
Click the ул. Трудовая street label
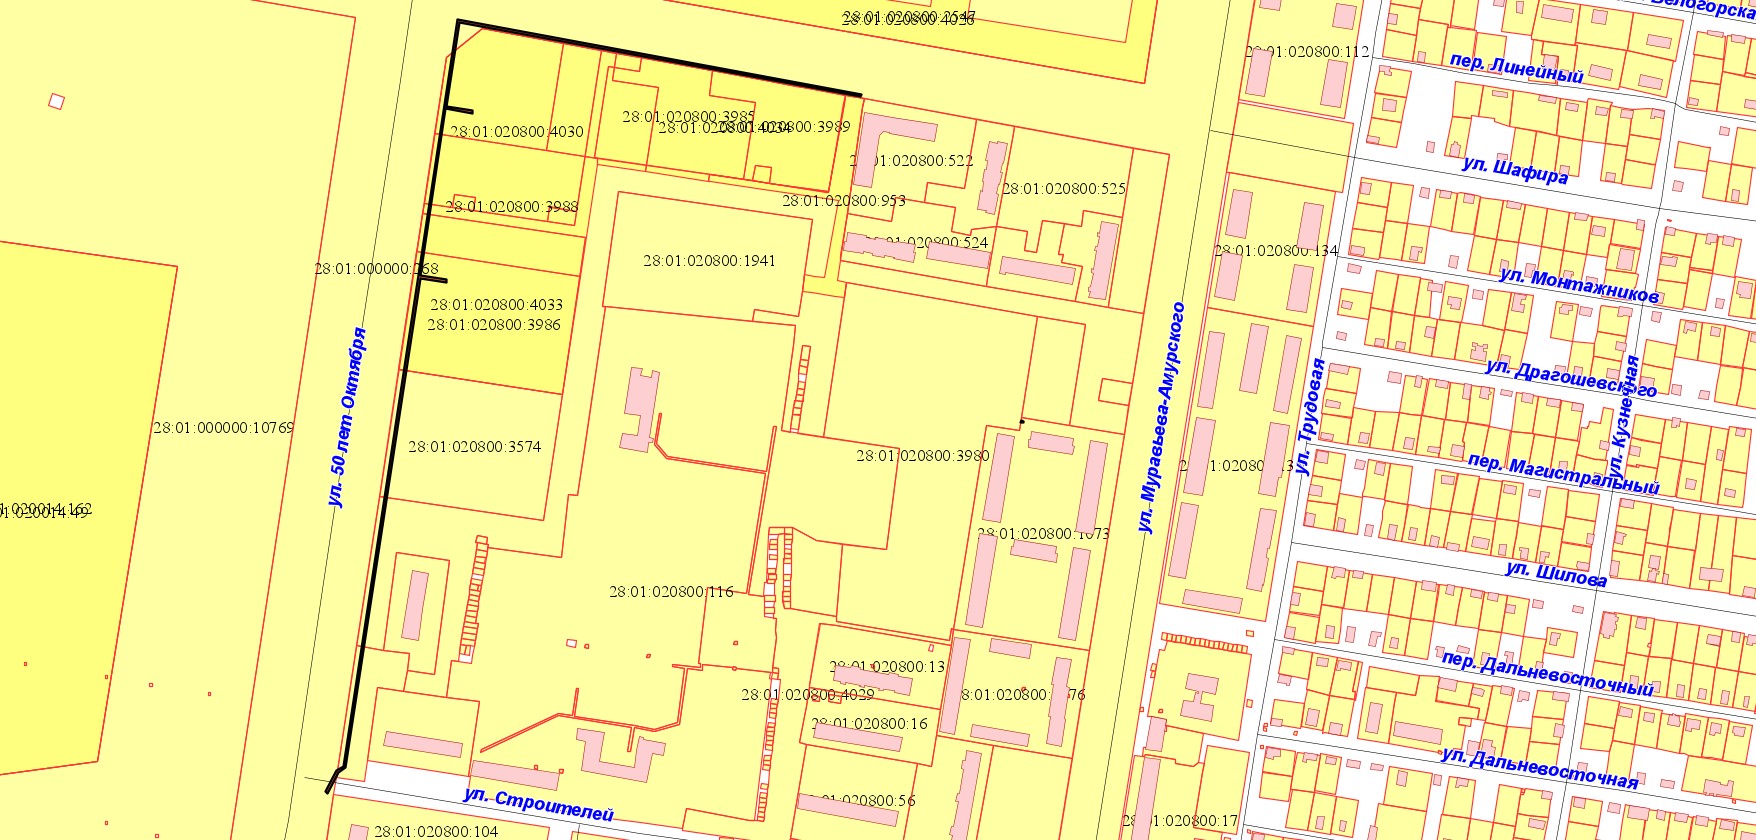[x=1310, y=417]
